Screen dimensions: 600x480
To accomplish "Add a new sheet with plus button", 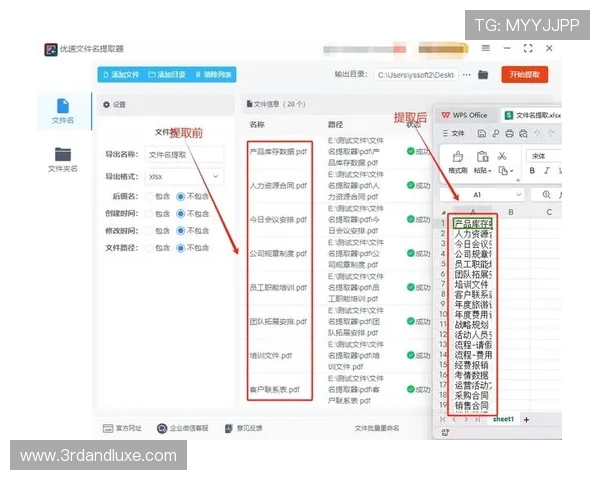I will coord(527,420).
